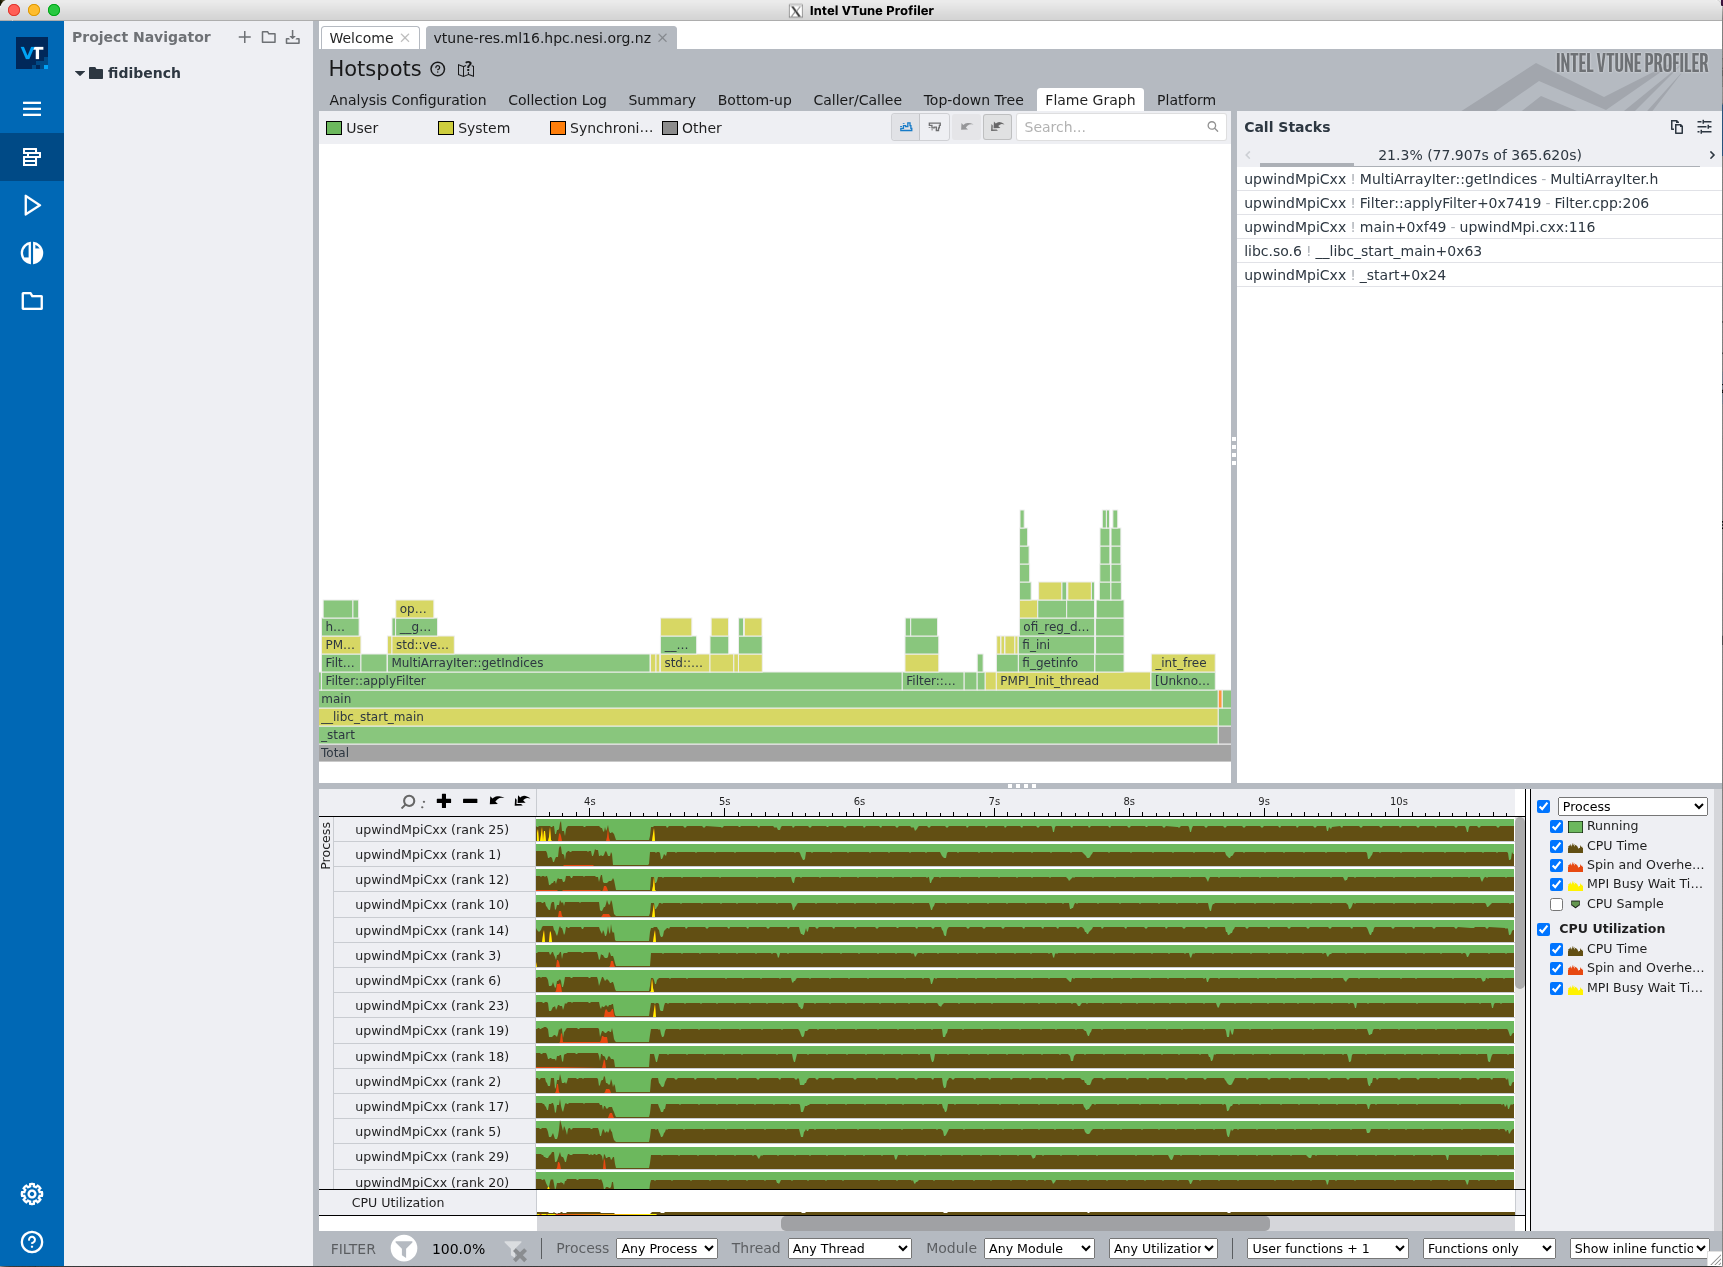Image resolution: width=1723 pixels, height=1267 pixels.
Task: Open the help icon in the sidebar
Action: 31,1242
